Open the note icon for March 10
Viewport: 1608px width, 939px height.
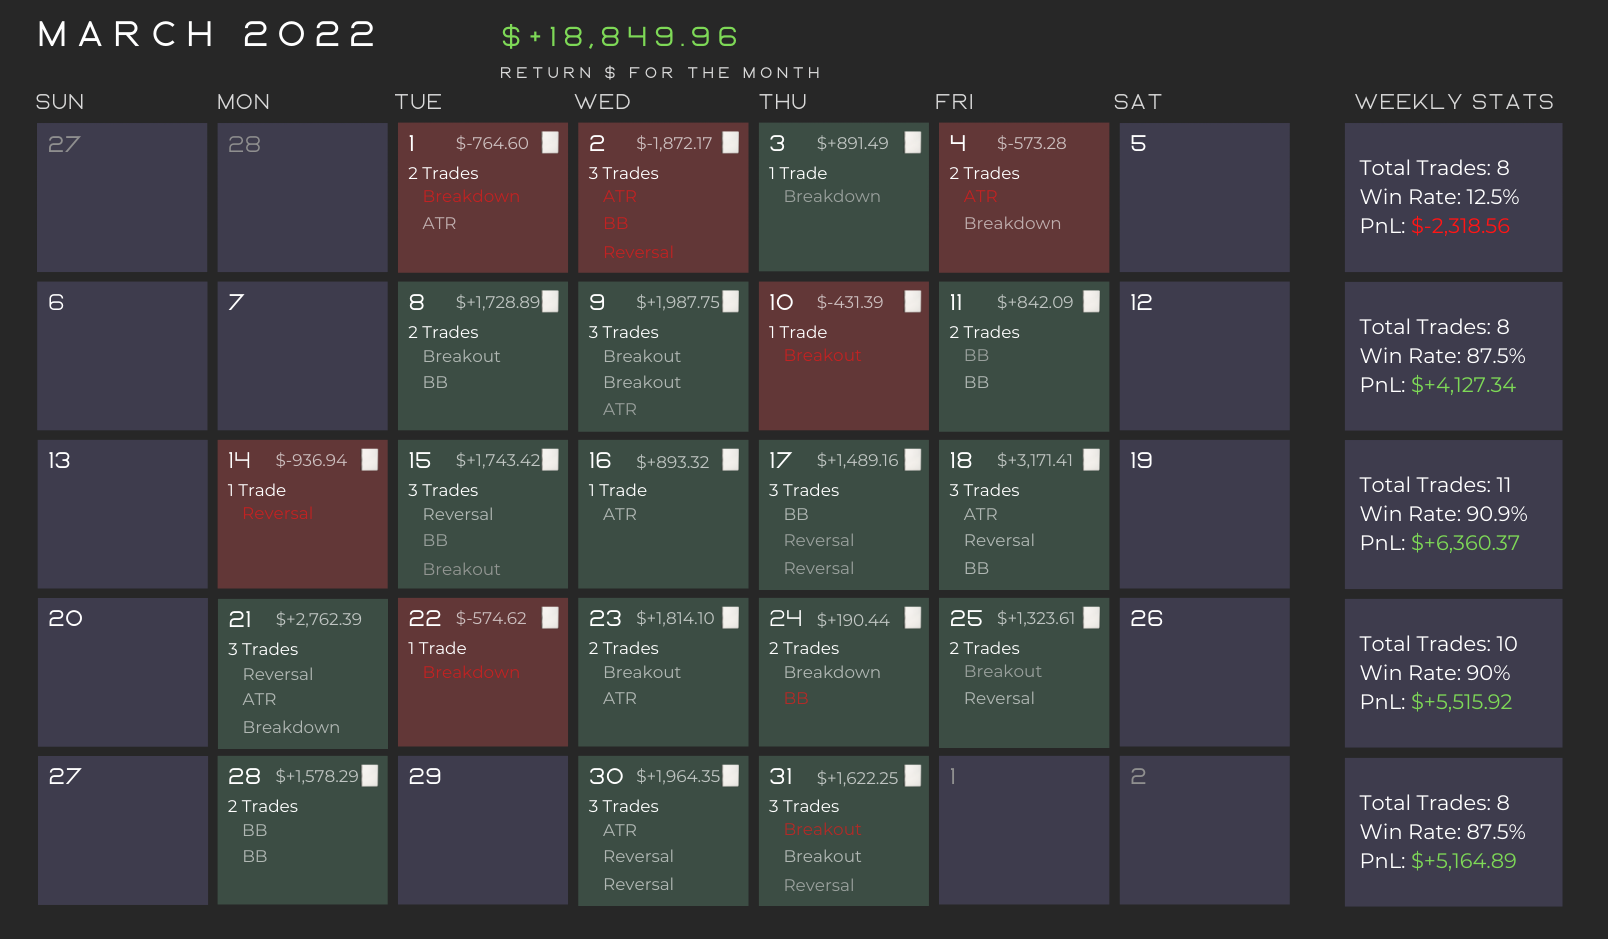(x=912, y=302)
